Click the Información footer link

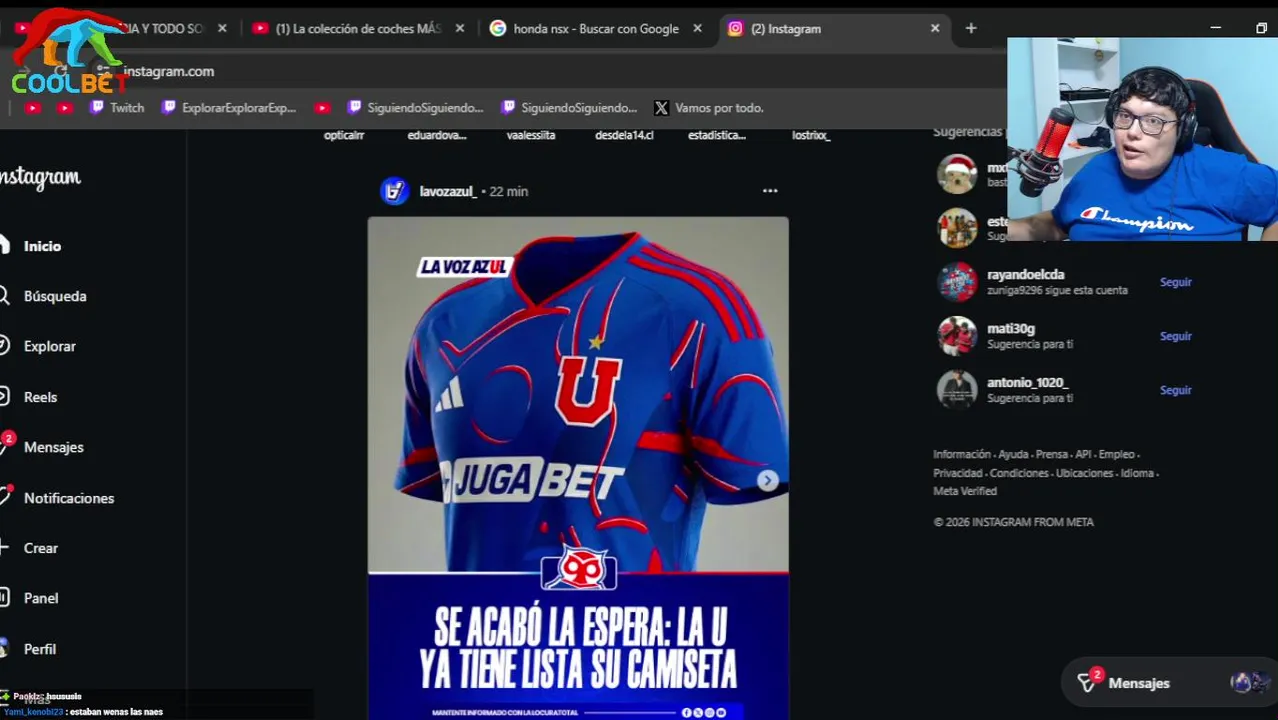coord(962,454)
